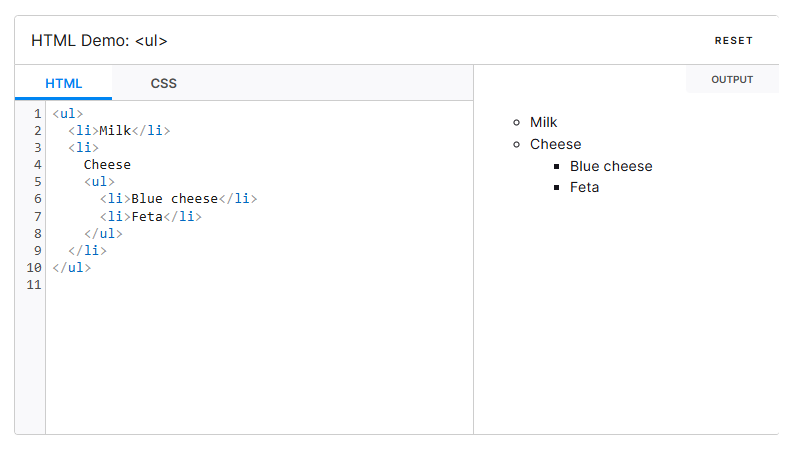Click the 'Milk' item in the output

coord(544,122)
